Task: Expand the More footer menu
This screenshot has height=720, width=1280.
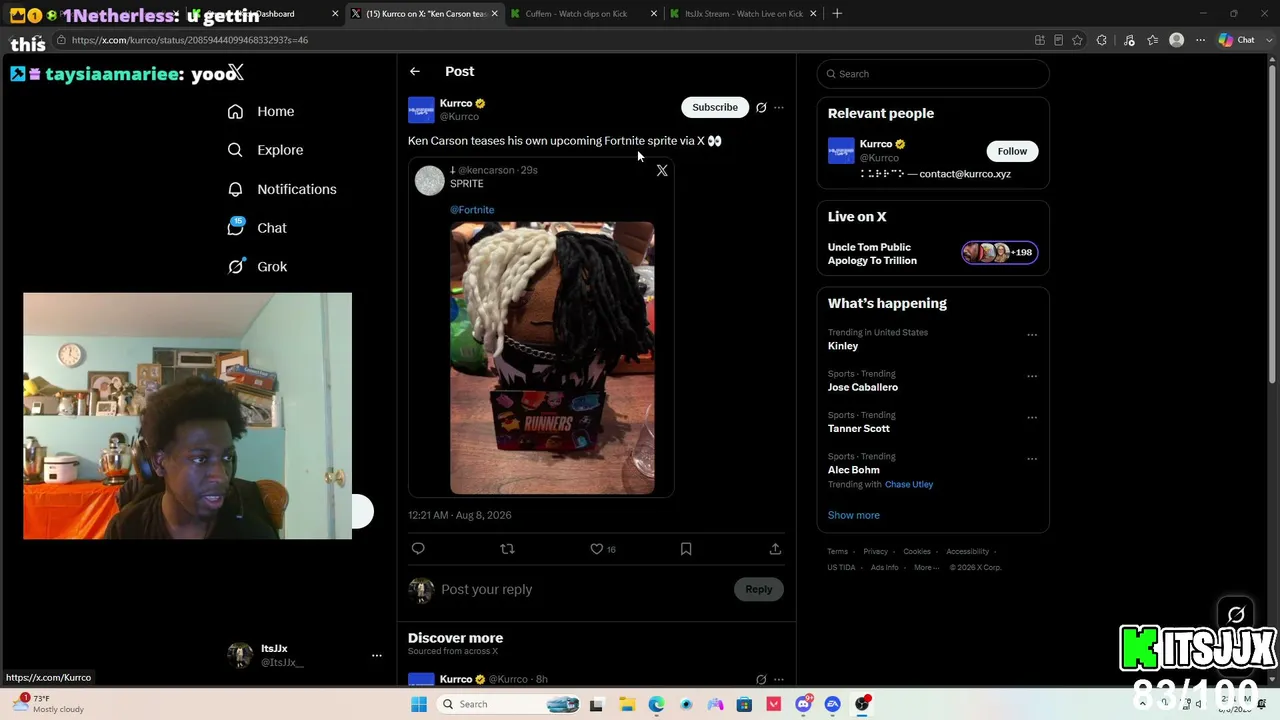Action: (x=926, y=567)
